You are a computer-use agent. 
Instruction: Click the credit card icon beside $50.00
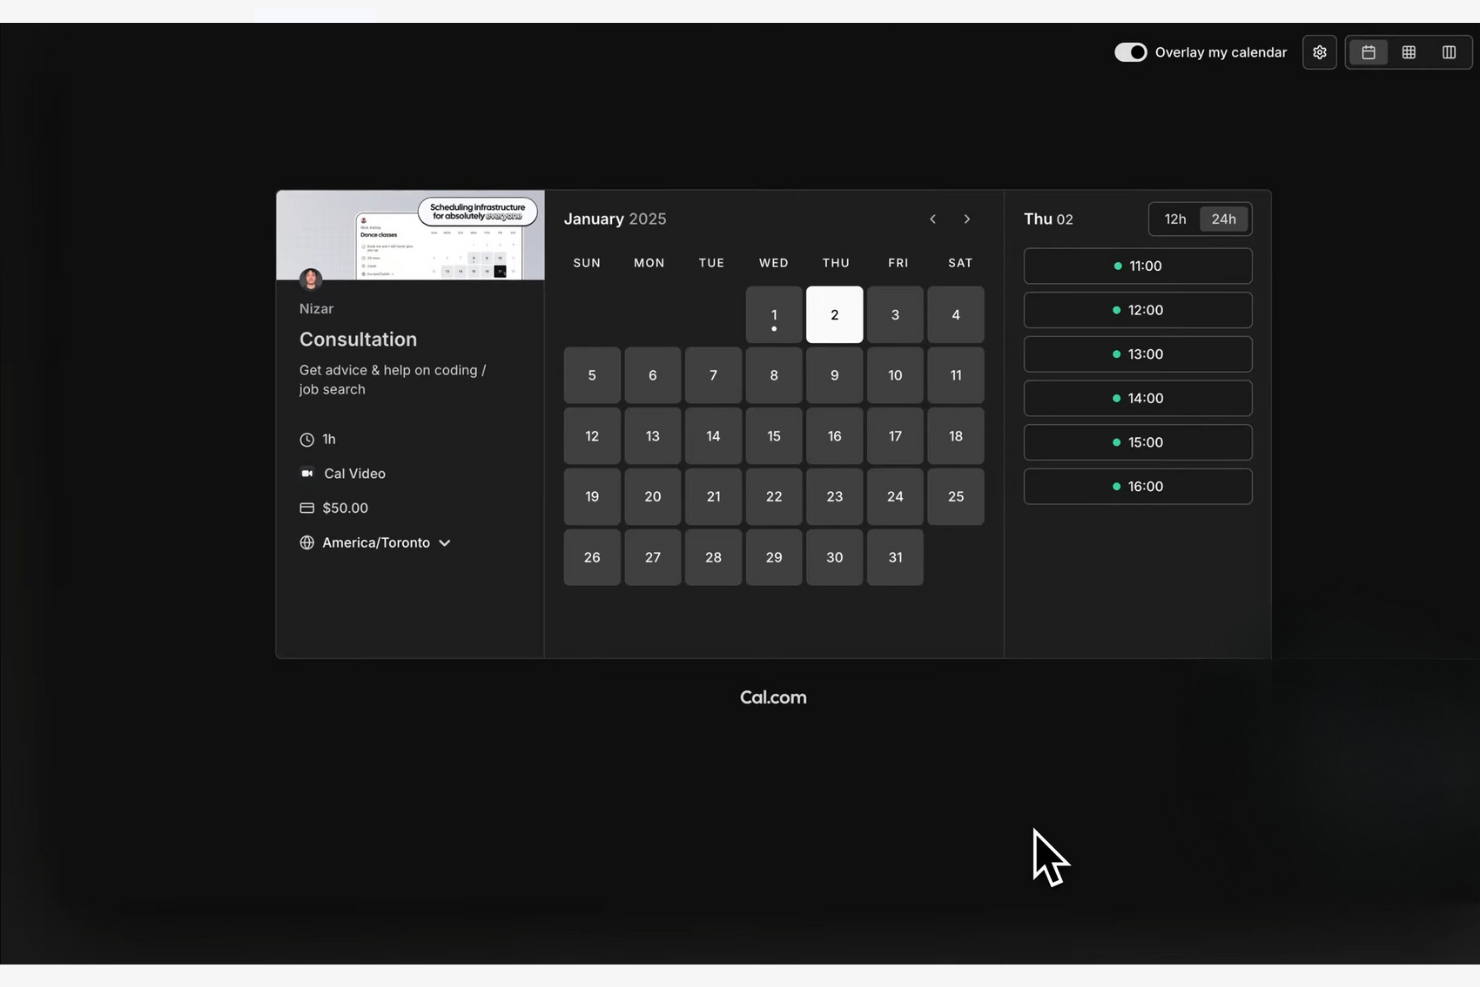tap(307, 508)
